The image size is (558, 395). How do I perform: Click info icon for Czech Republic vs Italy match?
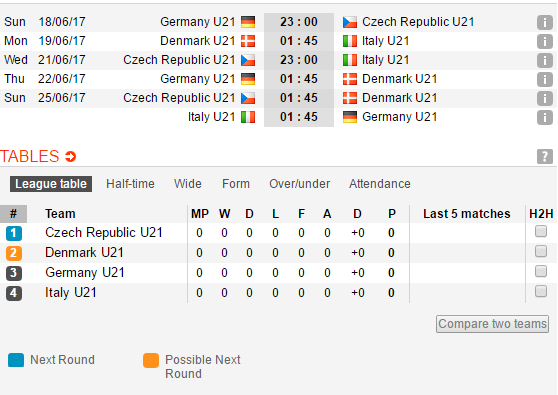pos(544,60)
